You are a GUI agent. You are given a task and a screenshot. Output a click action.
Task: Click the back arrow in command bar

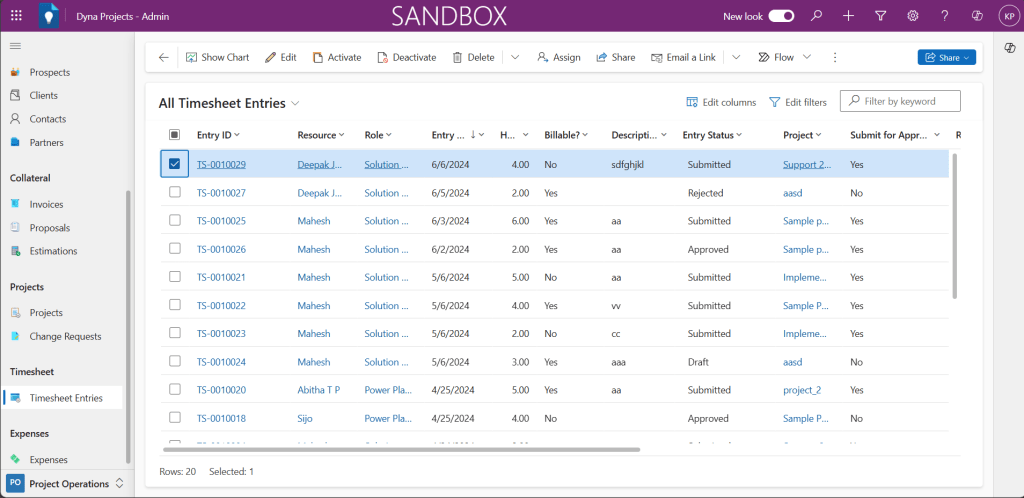(x=164, y=57)
